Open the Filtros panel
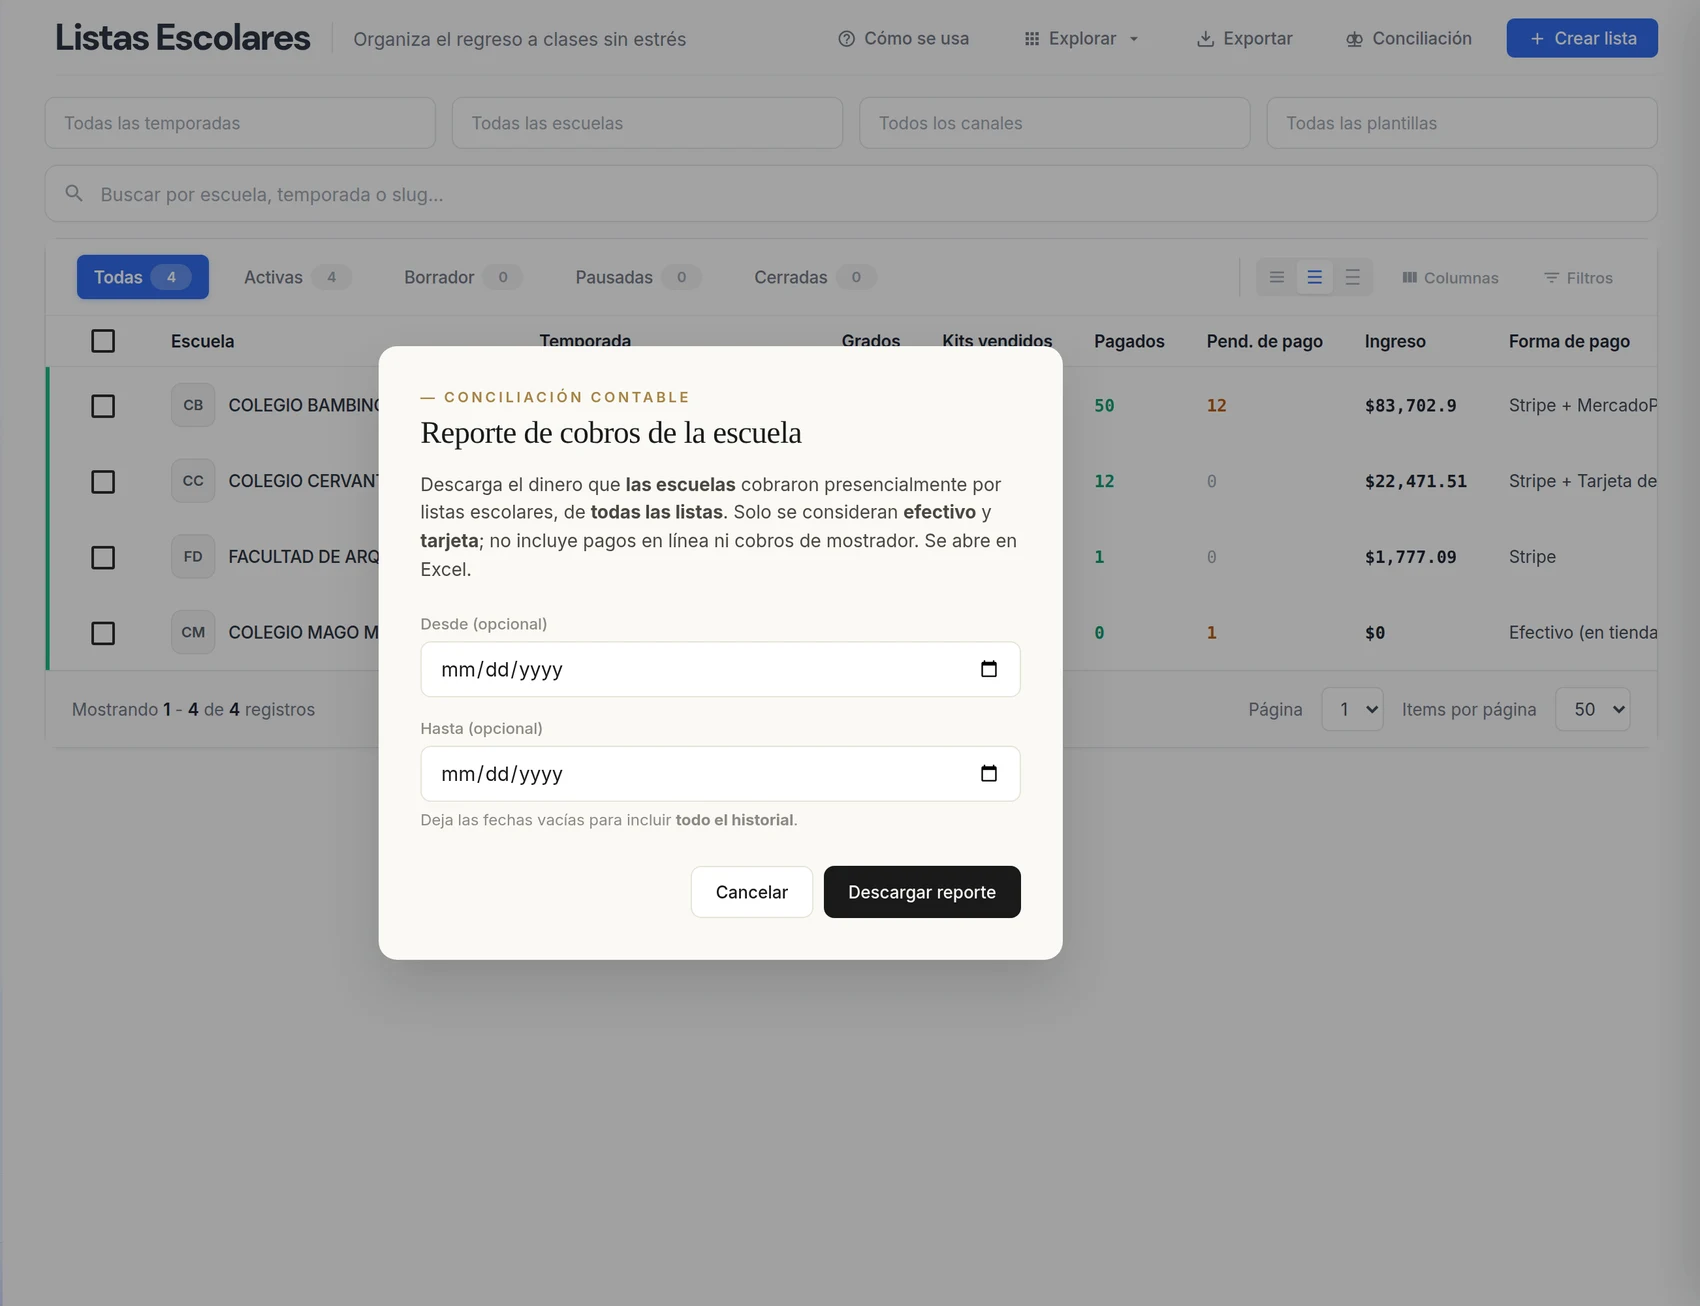 (1578, 278)
